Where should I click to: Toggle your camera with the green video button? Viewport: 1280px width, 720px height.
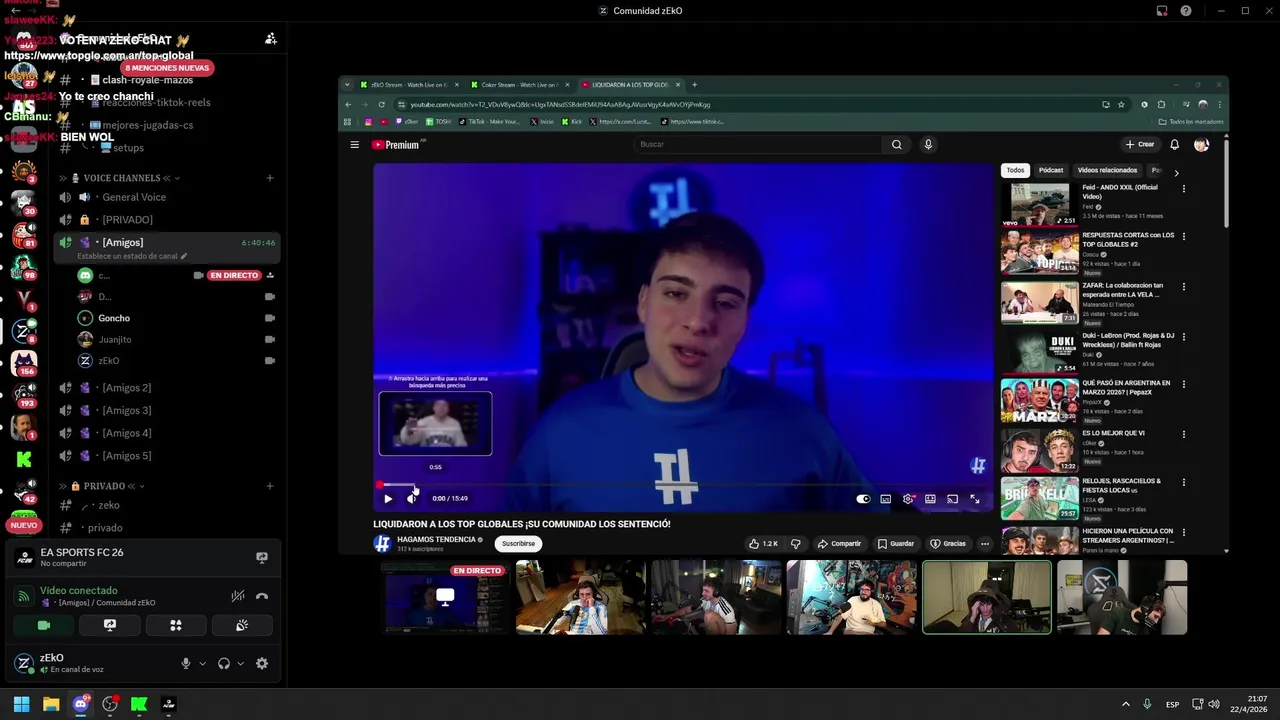pyautogui.click(x=44, y=625)
